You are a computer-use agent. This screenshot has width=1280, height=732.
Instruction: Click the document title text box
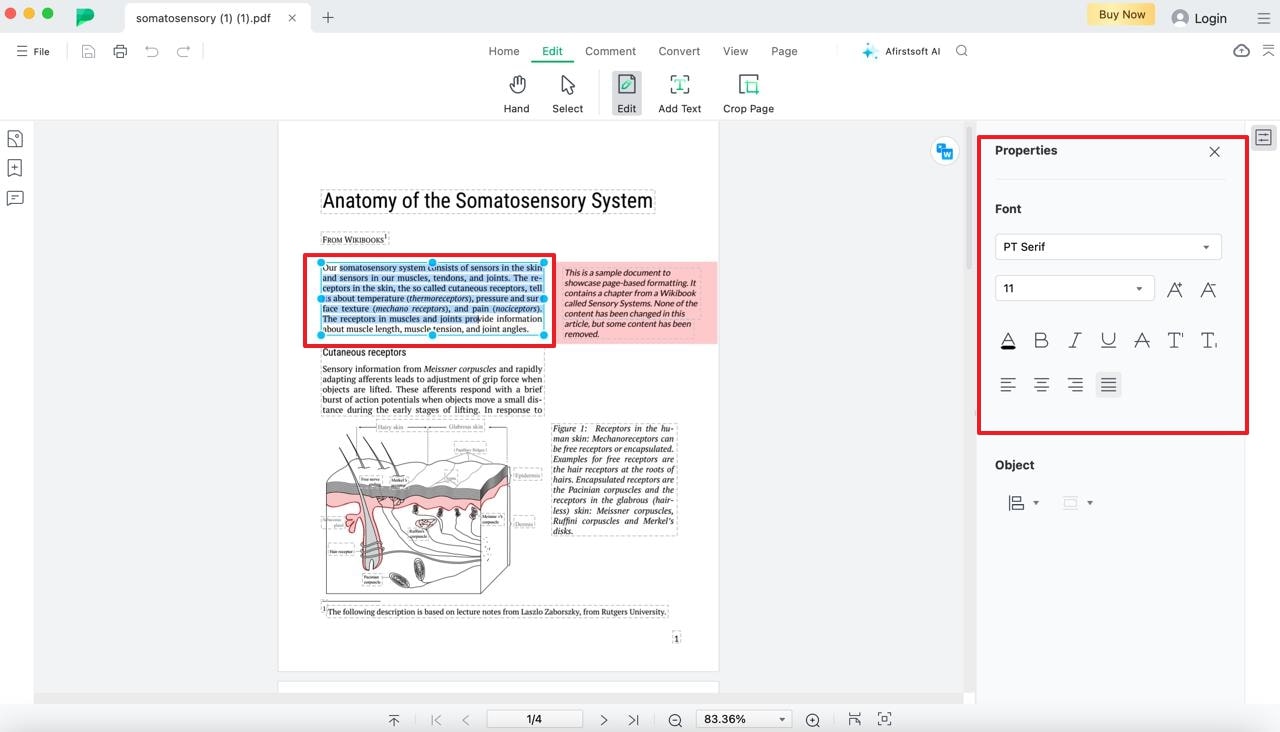488,201
